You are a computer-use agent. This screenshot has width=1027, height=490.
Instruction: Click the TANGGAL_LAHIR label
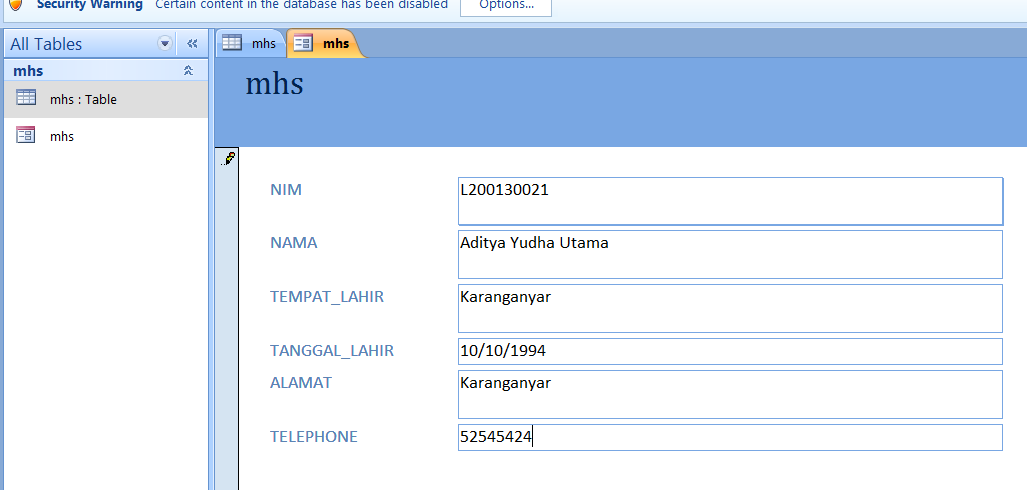(x=332, y=351)
